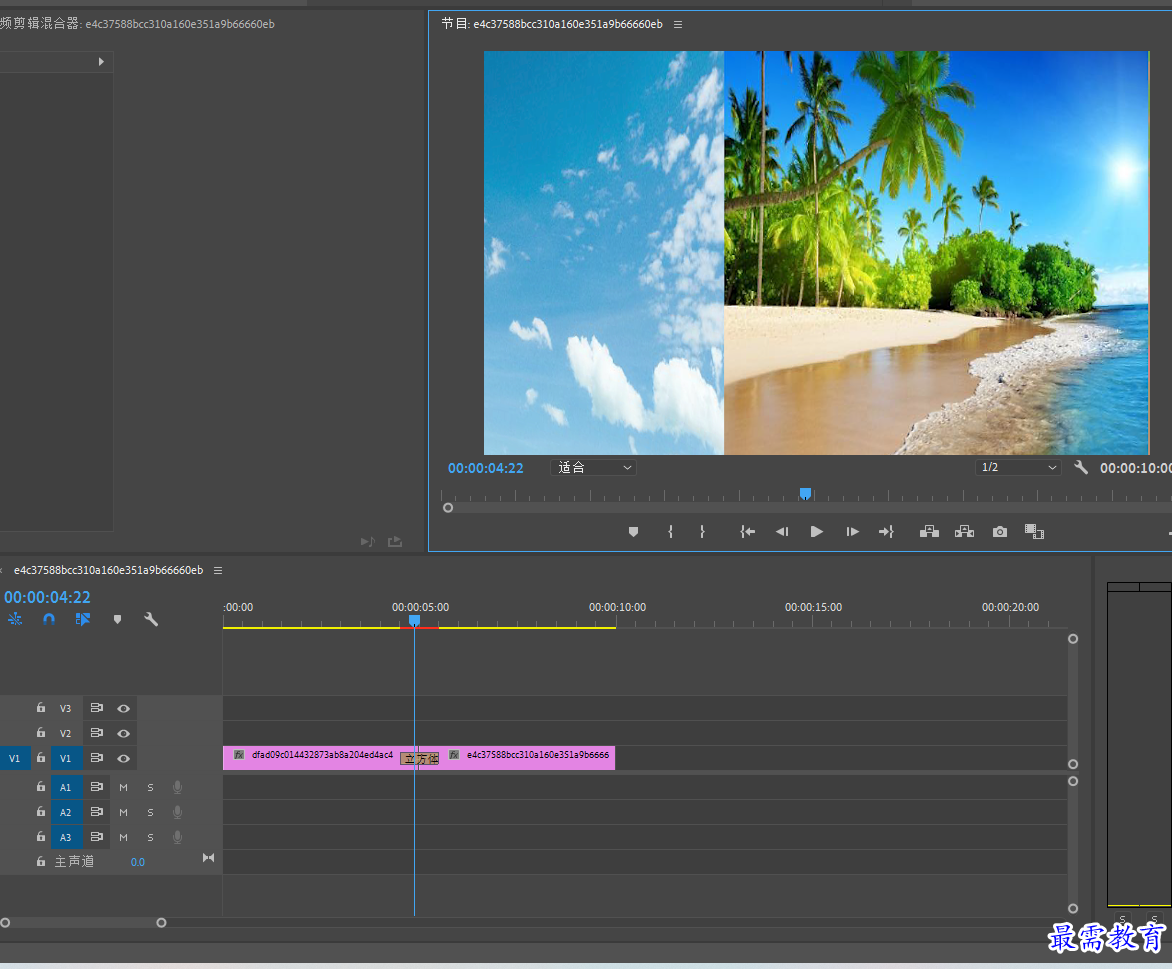The image size is (1172, 969).
Task: Toggle A3 track targeting
Action: tap(66, 837)
